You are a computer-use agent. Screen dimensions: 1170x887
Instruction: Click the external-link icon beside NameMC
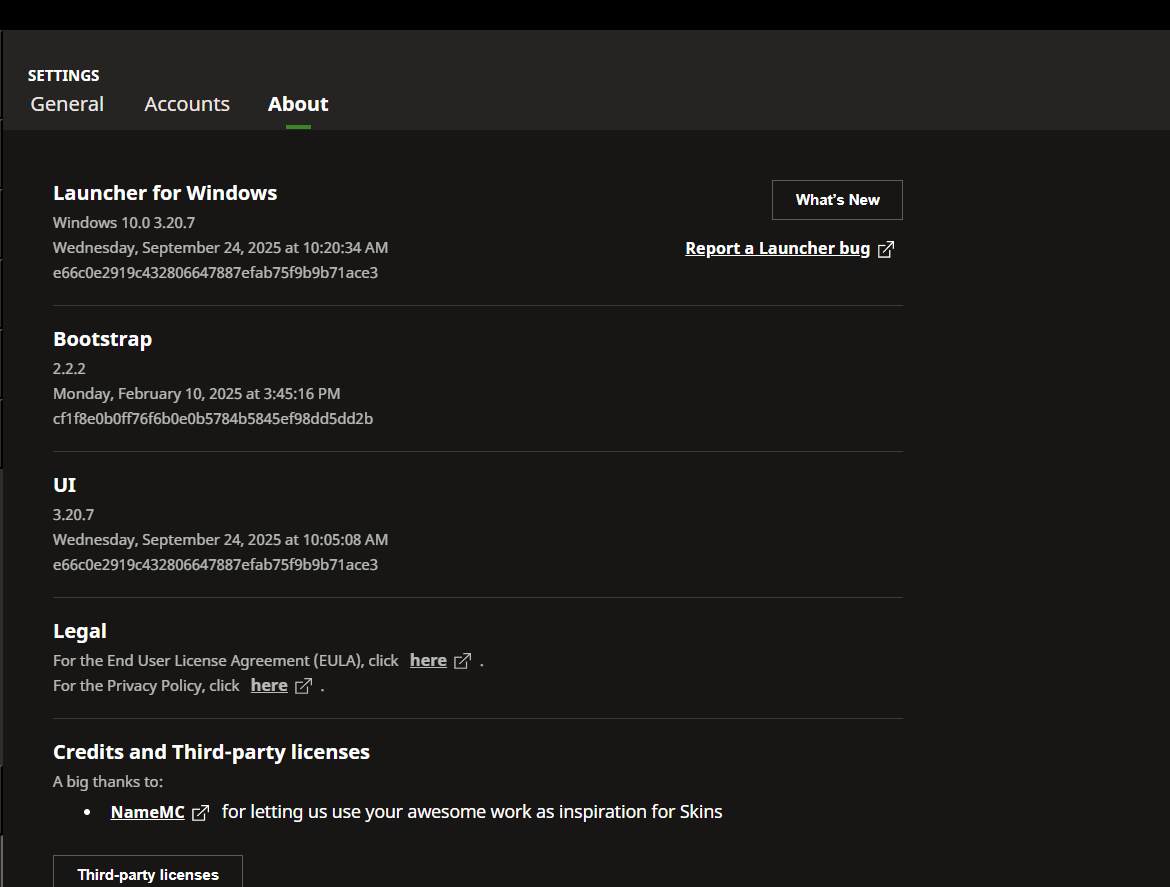click(x=200, y=813)
